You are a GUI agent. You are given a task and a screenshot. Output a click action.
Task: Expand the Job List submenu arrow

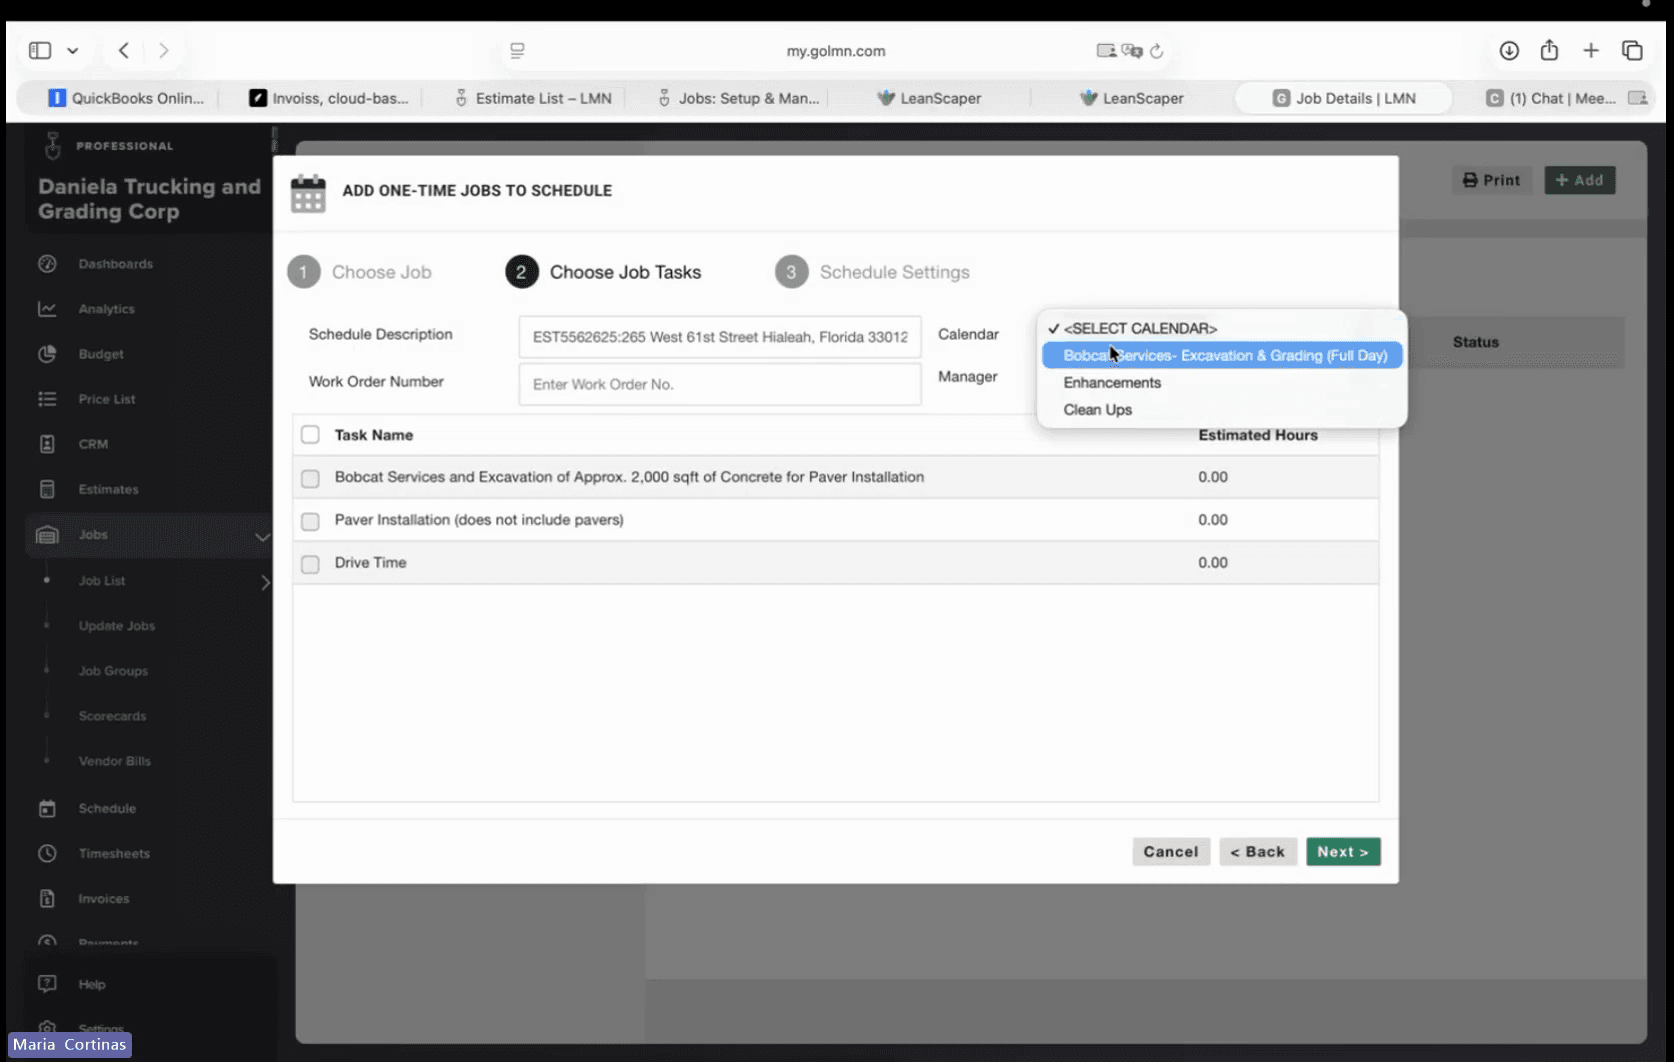(x=265, y=582)
